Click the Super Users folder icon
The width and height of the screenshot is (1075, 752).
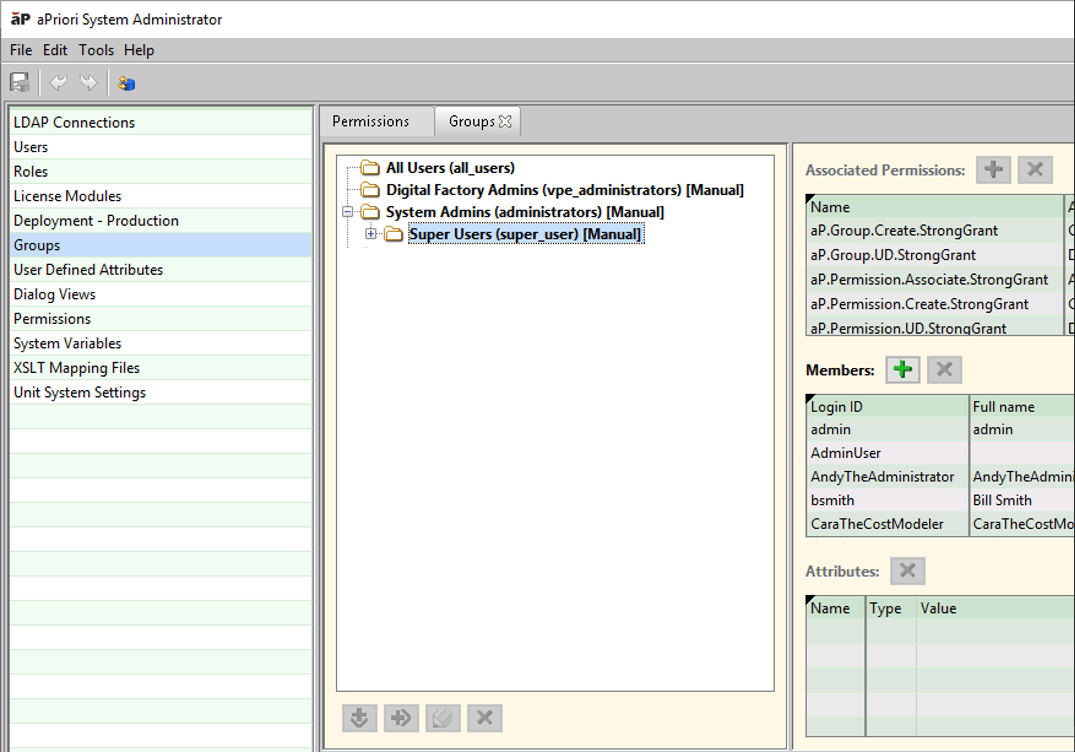(394, 234)
